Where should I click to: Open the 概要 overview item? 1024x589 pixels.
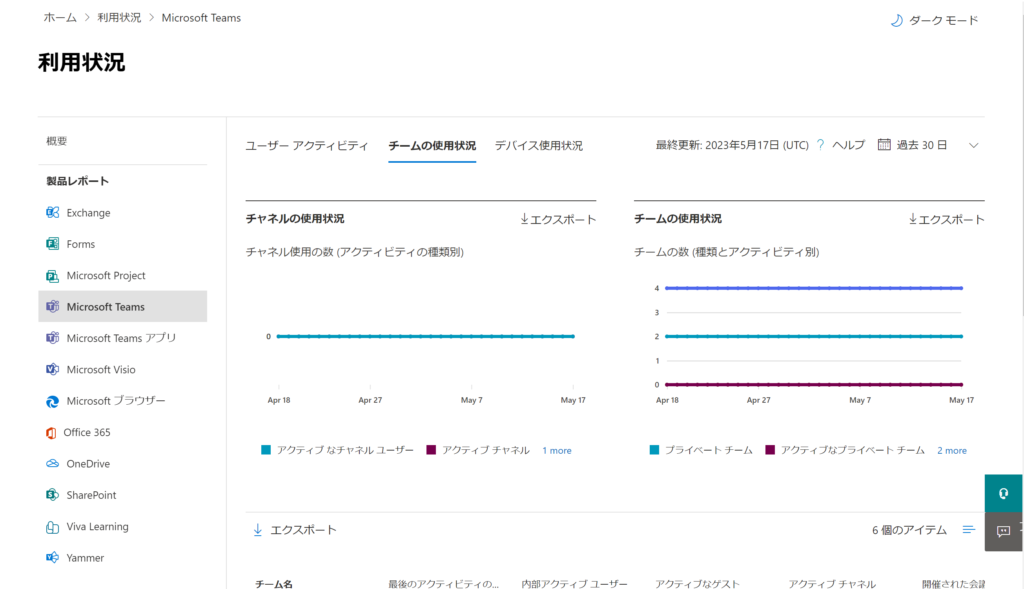coord(57,141)
